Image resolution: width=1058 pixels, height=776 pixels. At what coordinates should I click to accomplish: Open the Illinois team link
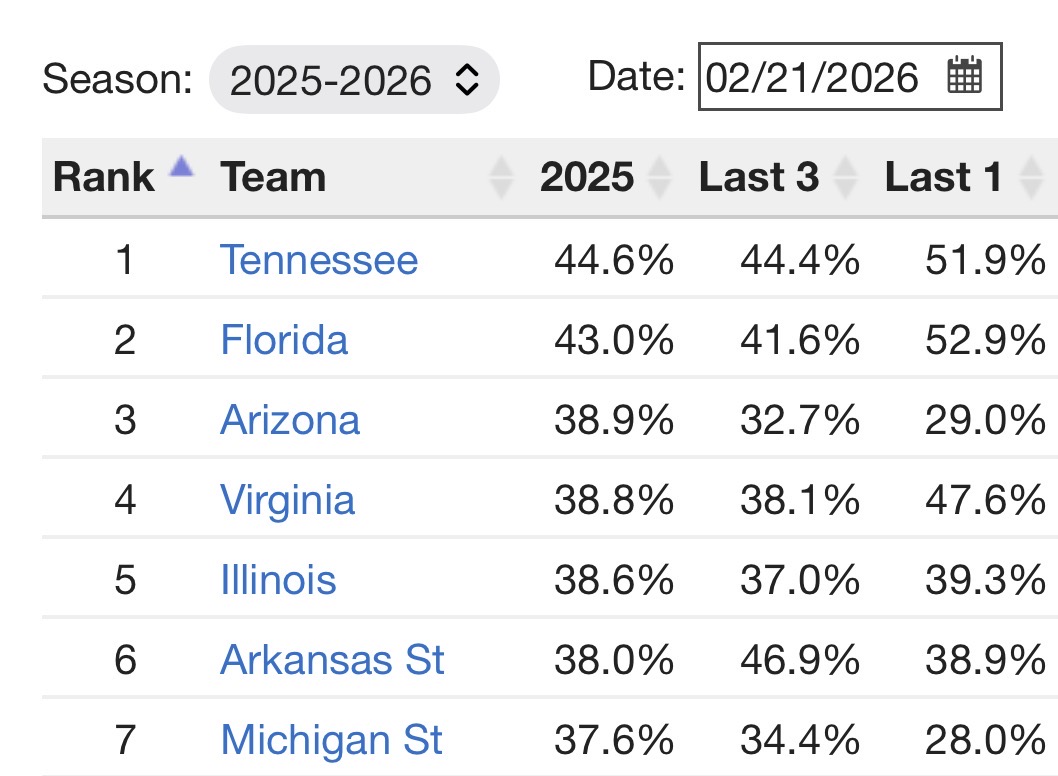[x=278, y=580]
